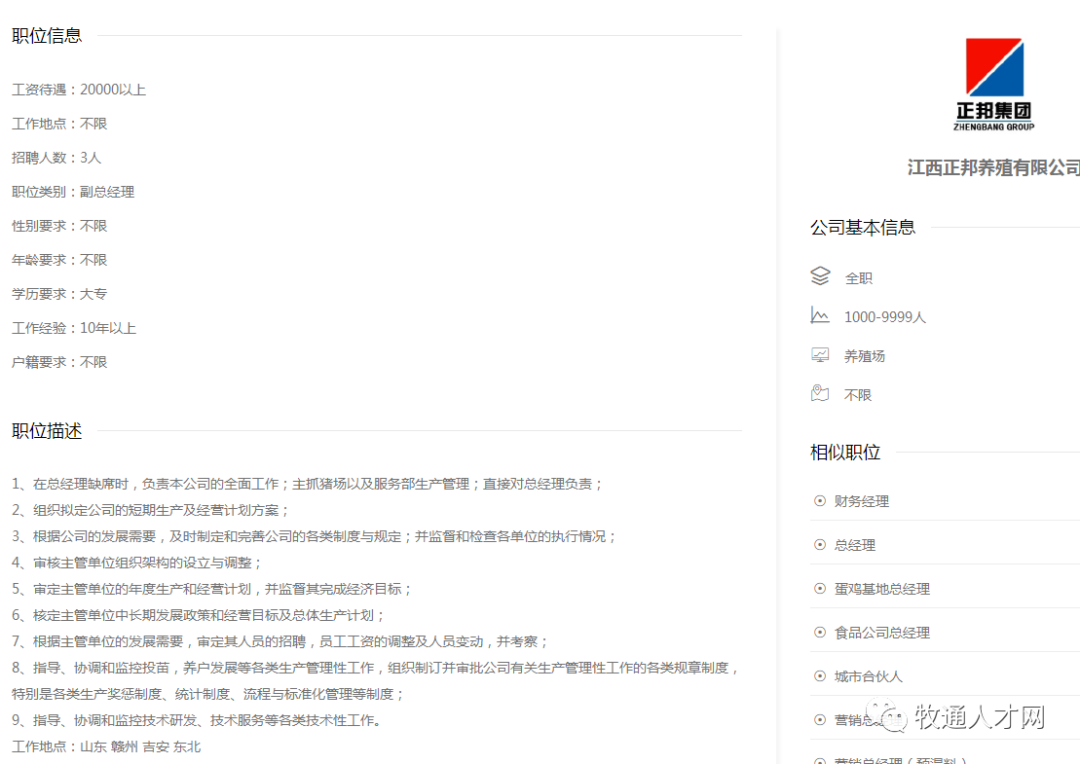
Task: Click the map location icon next to 不限
Action: [x=820, y=393]
